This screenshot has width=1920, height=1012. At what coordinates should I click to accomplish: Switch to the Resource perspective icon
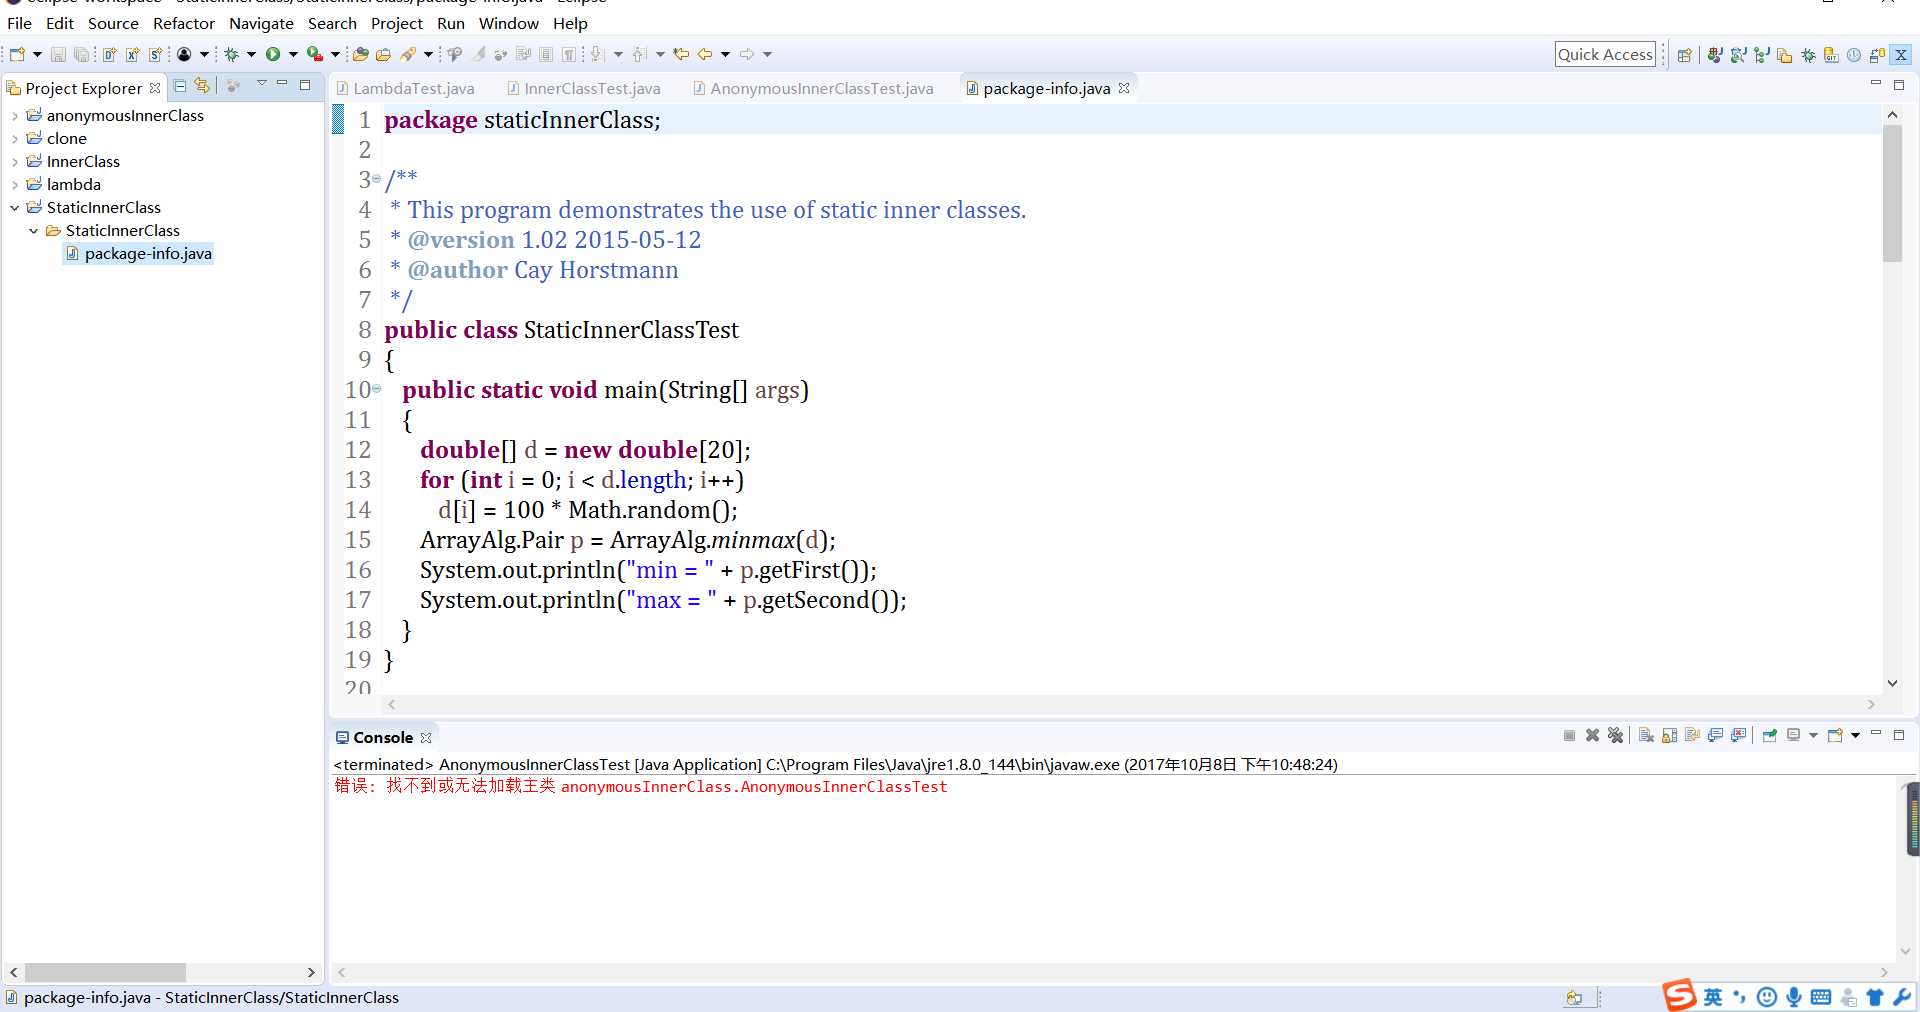(1784, 55)
